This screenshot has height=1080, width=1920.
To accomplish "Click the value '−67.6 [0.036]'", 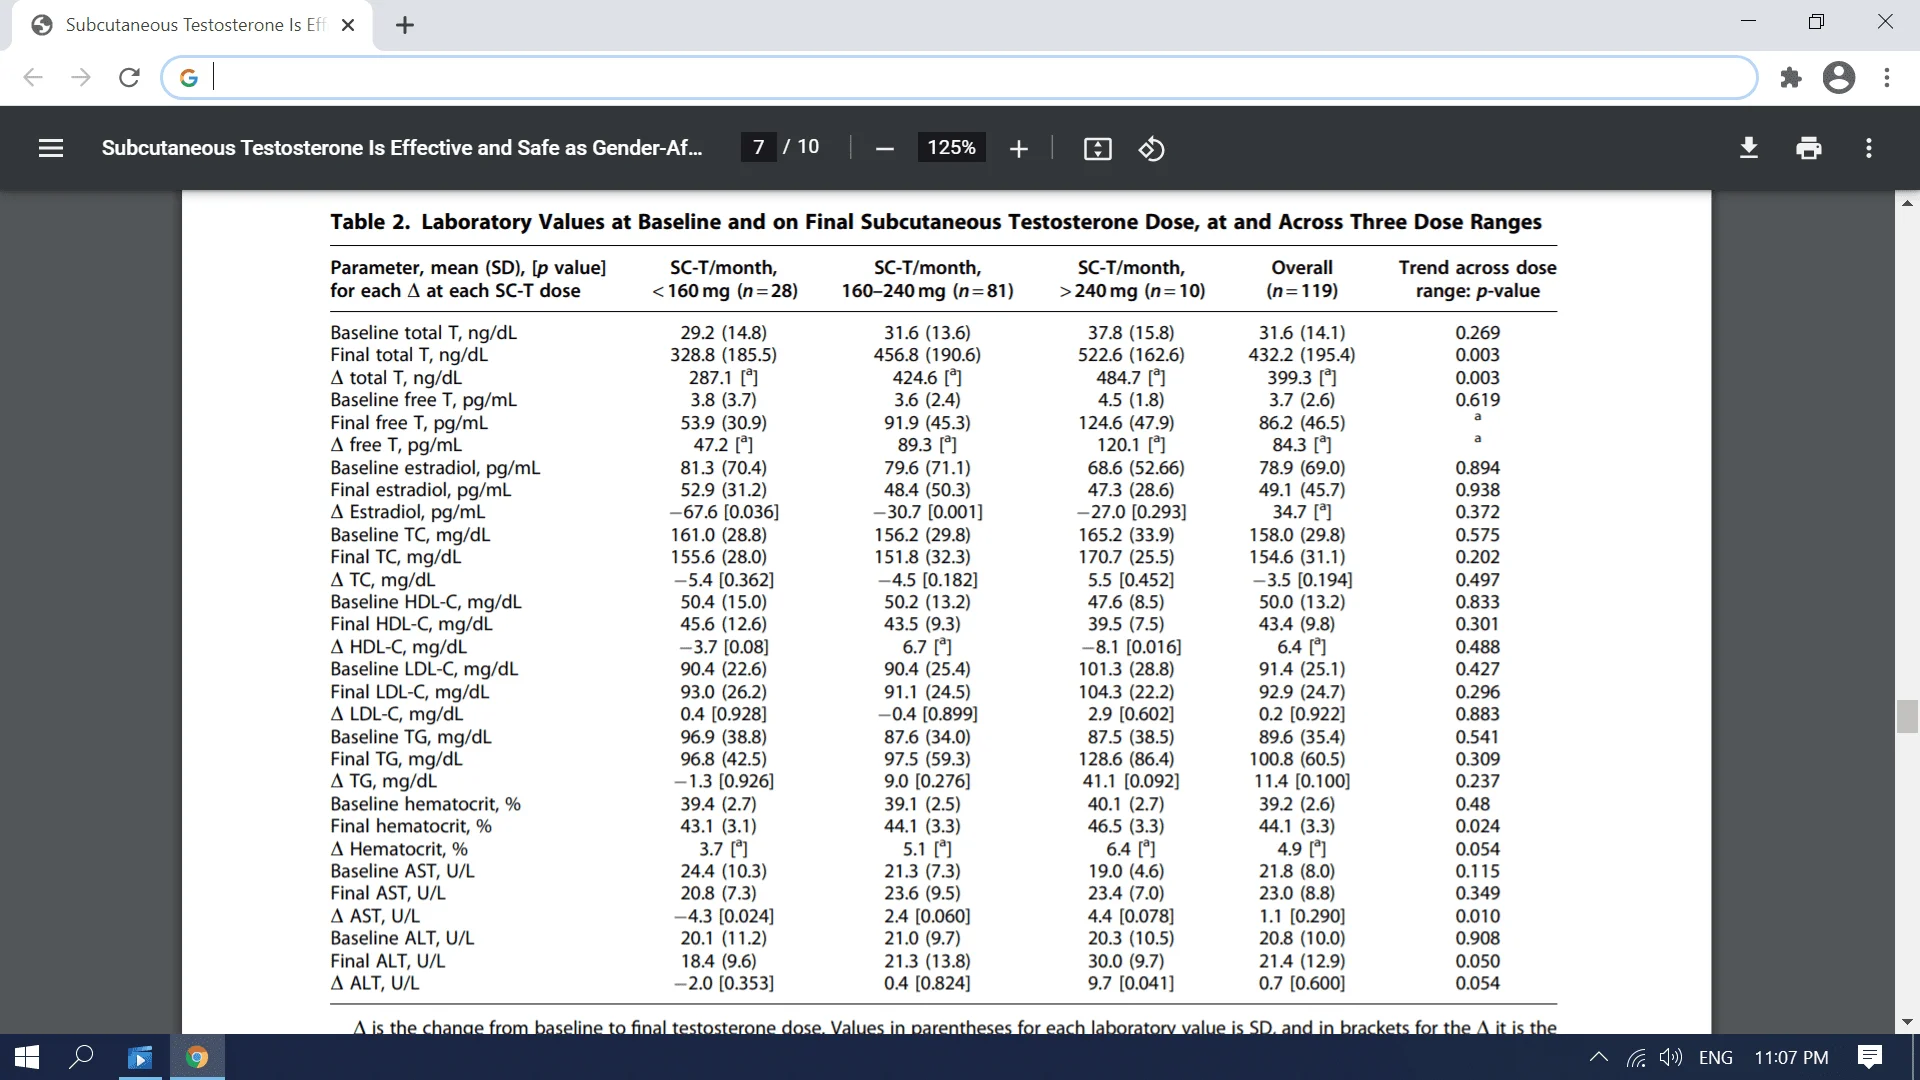I will tap(723, 512).
